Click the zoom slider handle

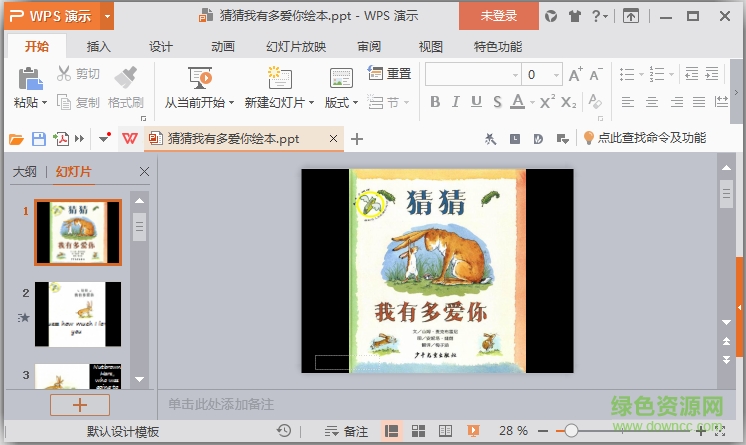[571, 431]
